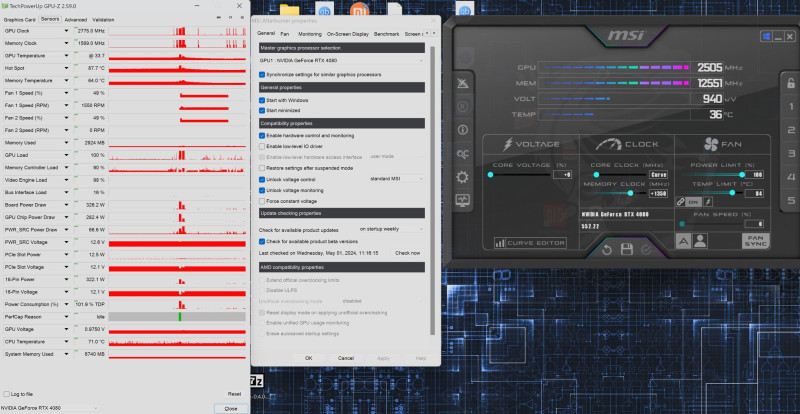Click the Kombustor K icon in Afterburner
The width and height of the screenshot is (800, 414).
point(463,106)
